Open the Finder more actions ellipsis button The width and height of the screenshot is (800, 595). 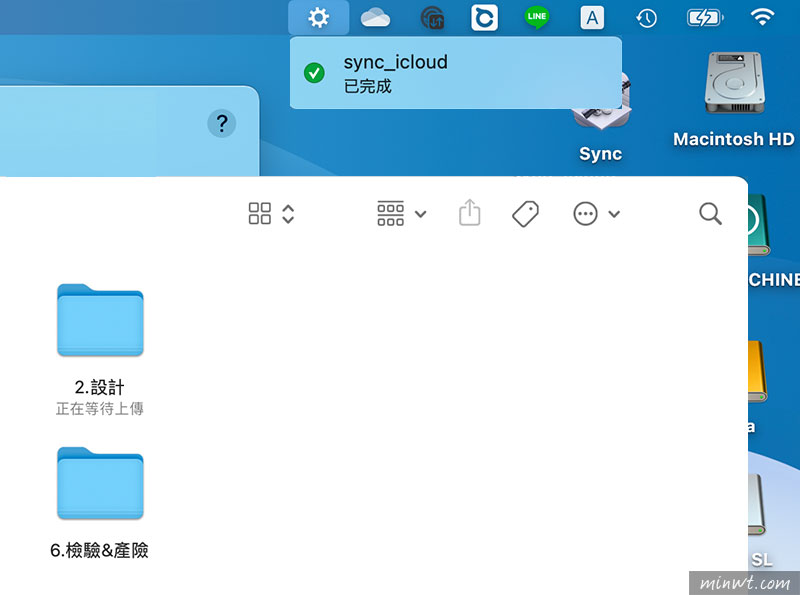[x=585, y=214]
